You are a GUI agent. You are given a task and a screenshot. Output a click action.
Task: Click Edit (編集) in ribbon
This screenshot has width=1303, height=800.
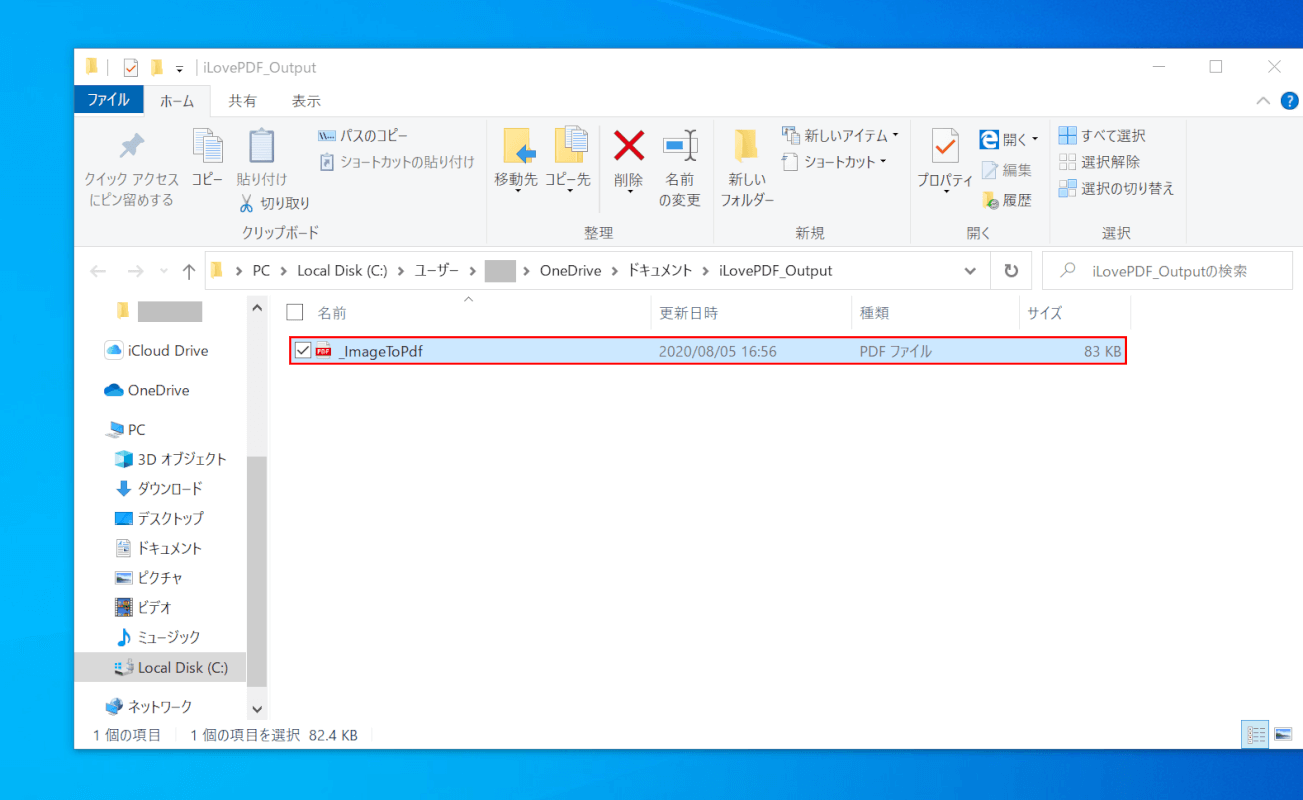(x=1007, y=170)
